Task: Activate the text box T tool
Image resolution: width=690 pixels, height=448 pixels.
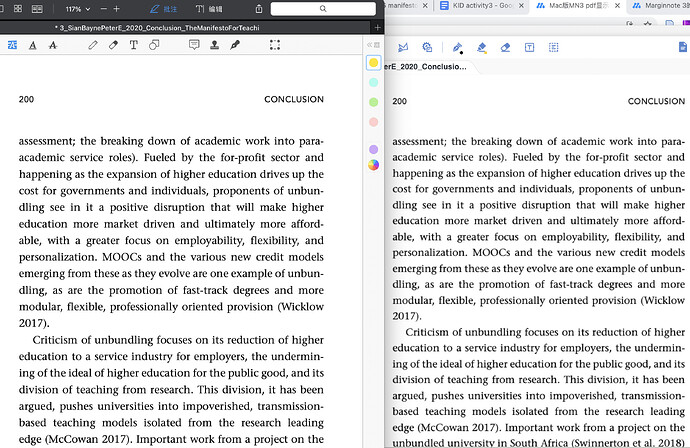Action: (133, 45)
